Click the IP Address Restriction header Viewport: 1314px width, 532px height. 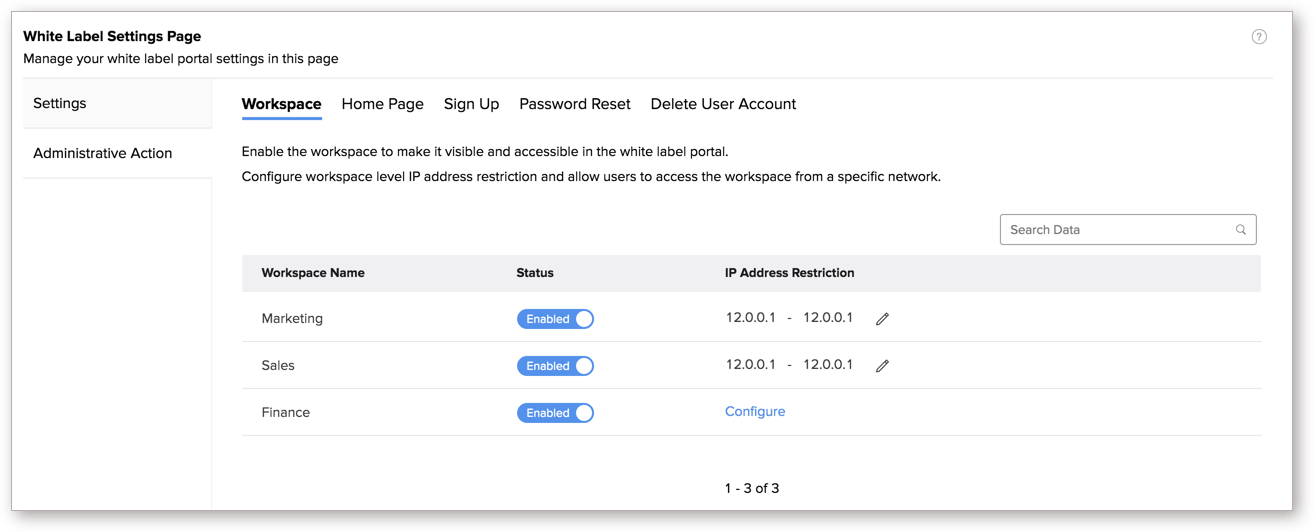click(x=790, y=273)
